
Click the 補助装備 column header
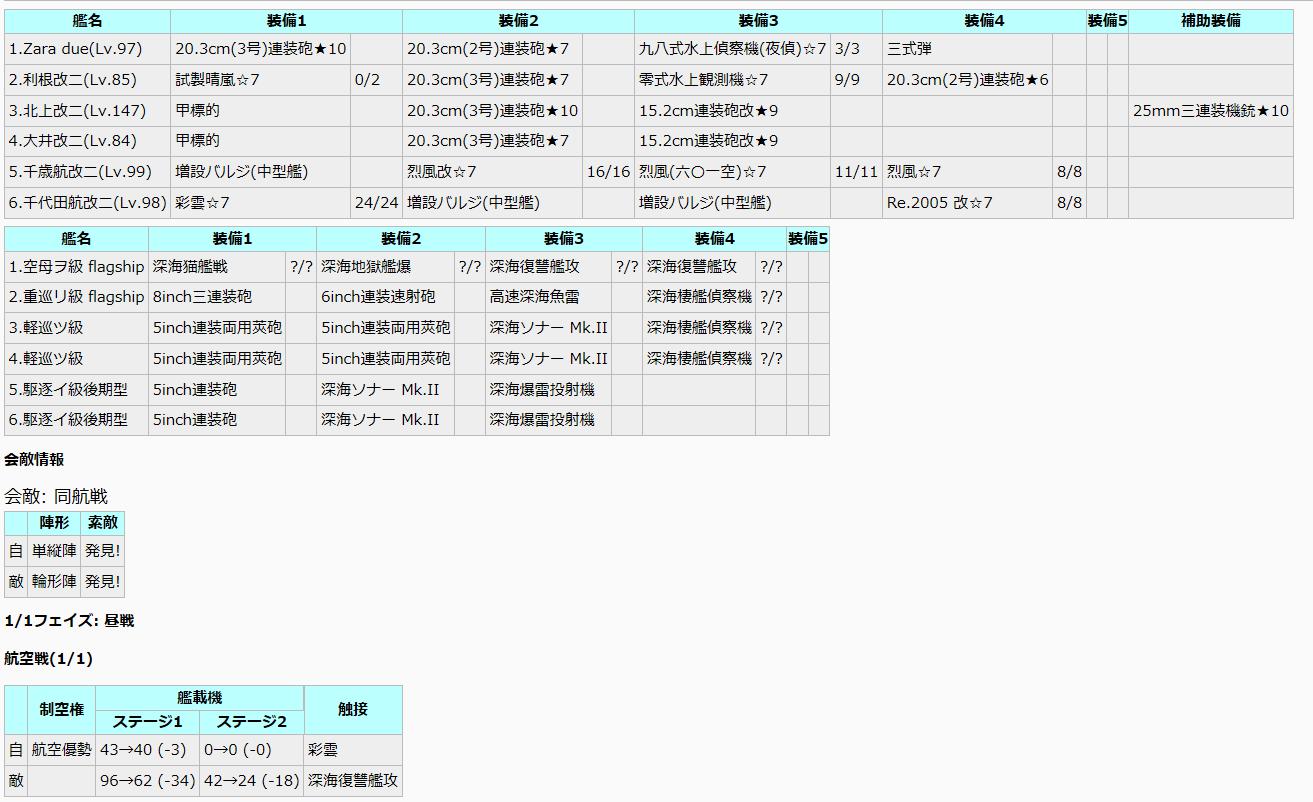tap(1211, 21)
